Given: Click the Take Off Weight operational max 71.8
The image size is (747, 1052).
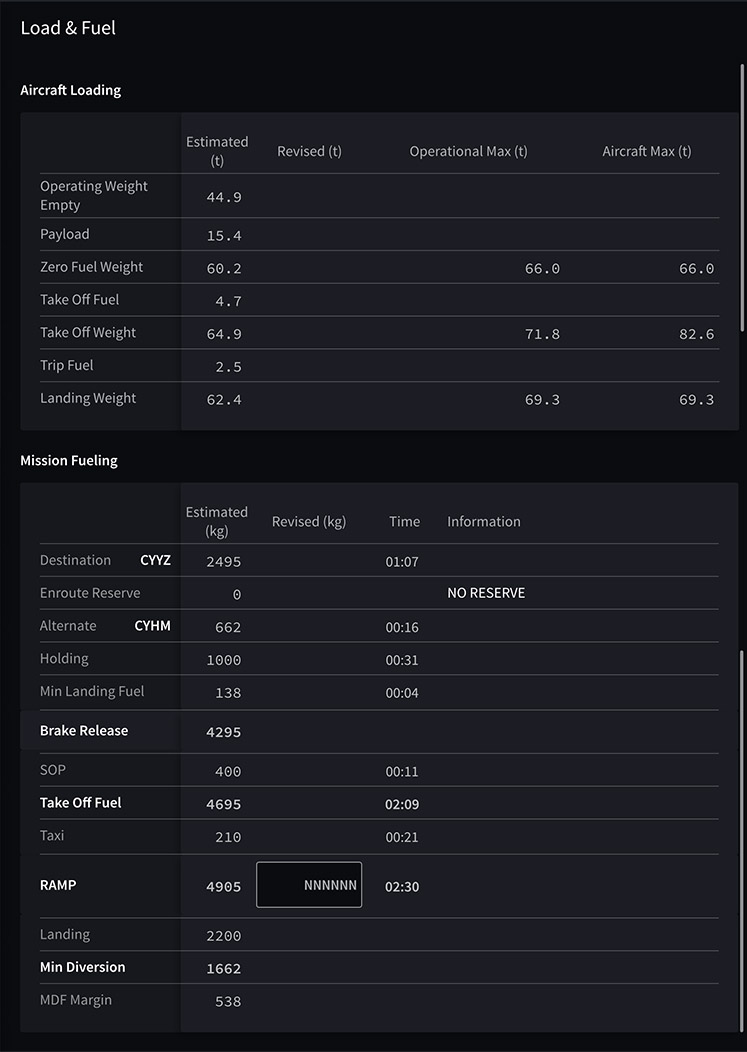Looking at the screenshot, I should [542, 334].
